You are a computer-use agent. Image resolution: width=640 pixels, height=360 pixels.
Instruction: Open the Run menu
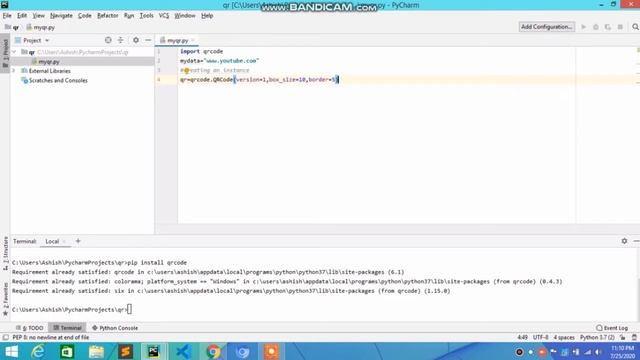tap(129, 16)
